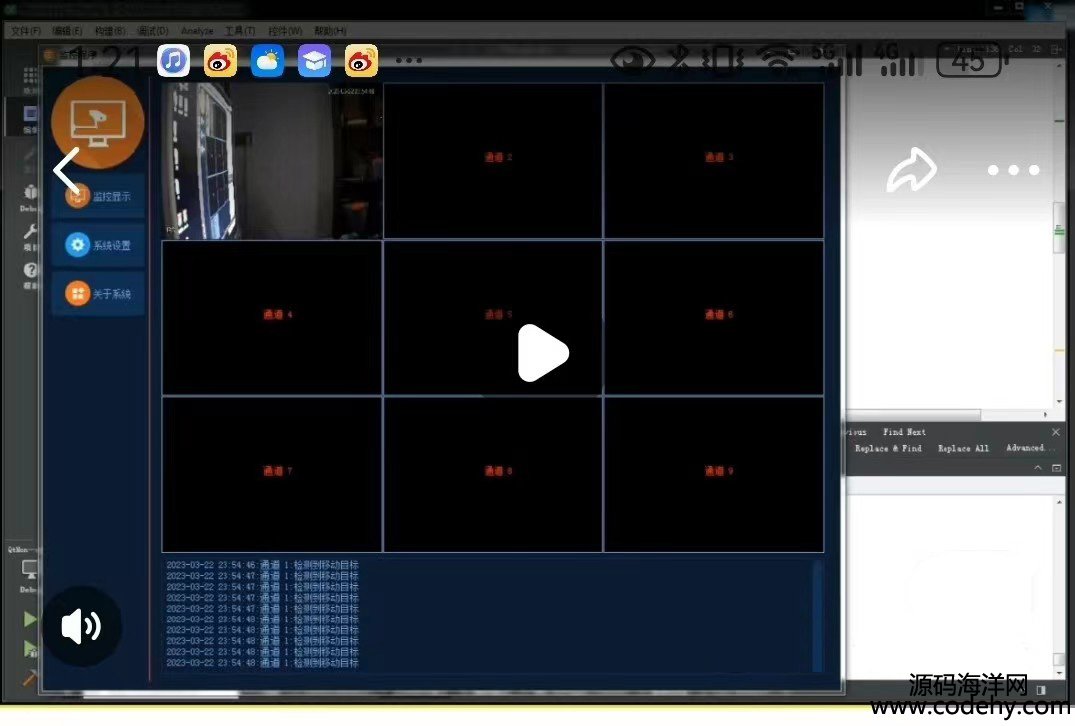Image resolution: width=1075 pixels, height=726 pixels.
Task: Open the 关于系统 about system page
Action: (x=98, y=293)
